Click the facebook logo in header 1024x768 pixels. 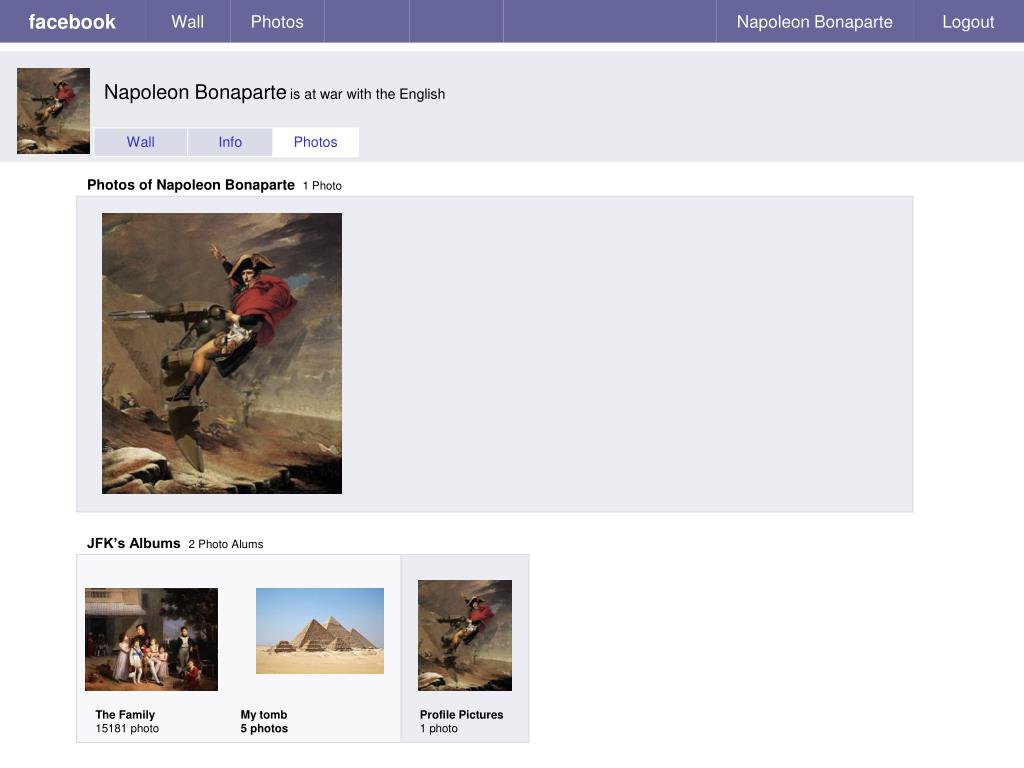point(72,22)
